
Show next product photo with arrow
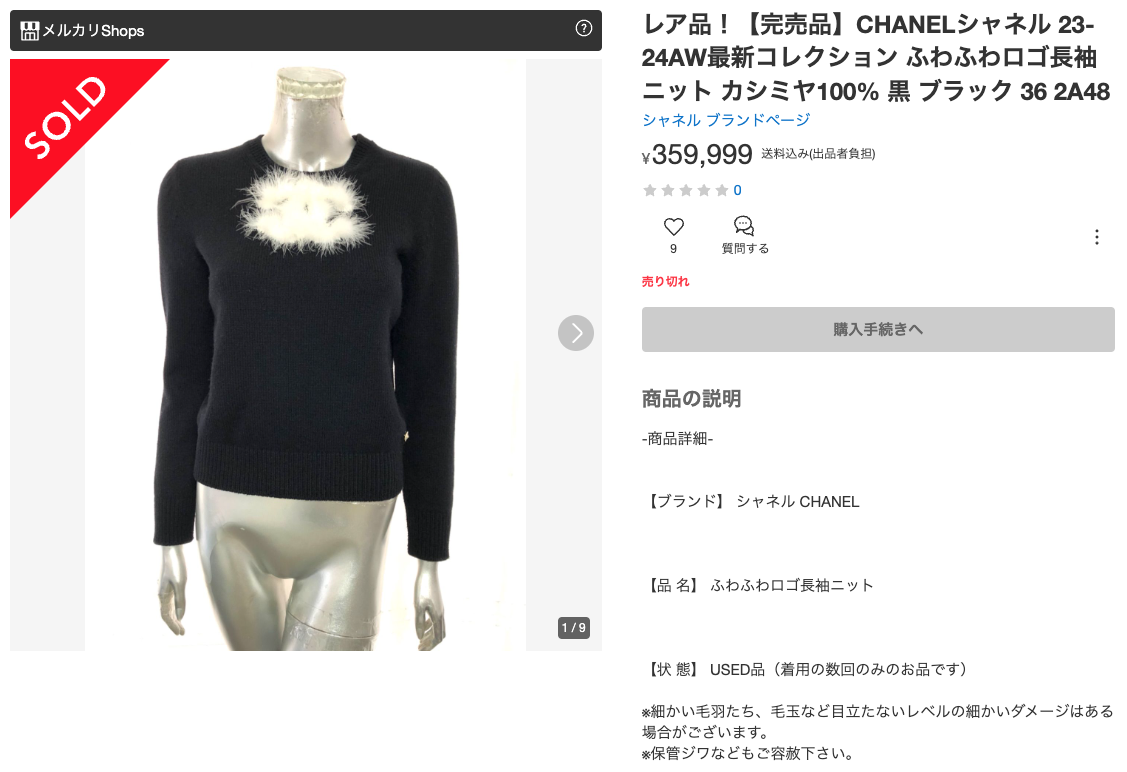click(x=576, y=333)
